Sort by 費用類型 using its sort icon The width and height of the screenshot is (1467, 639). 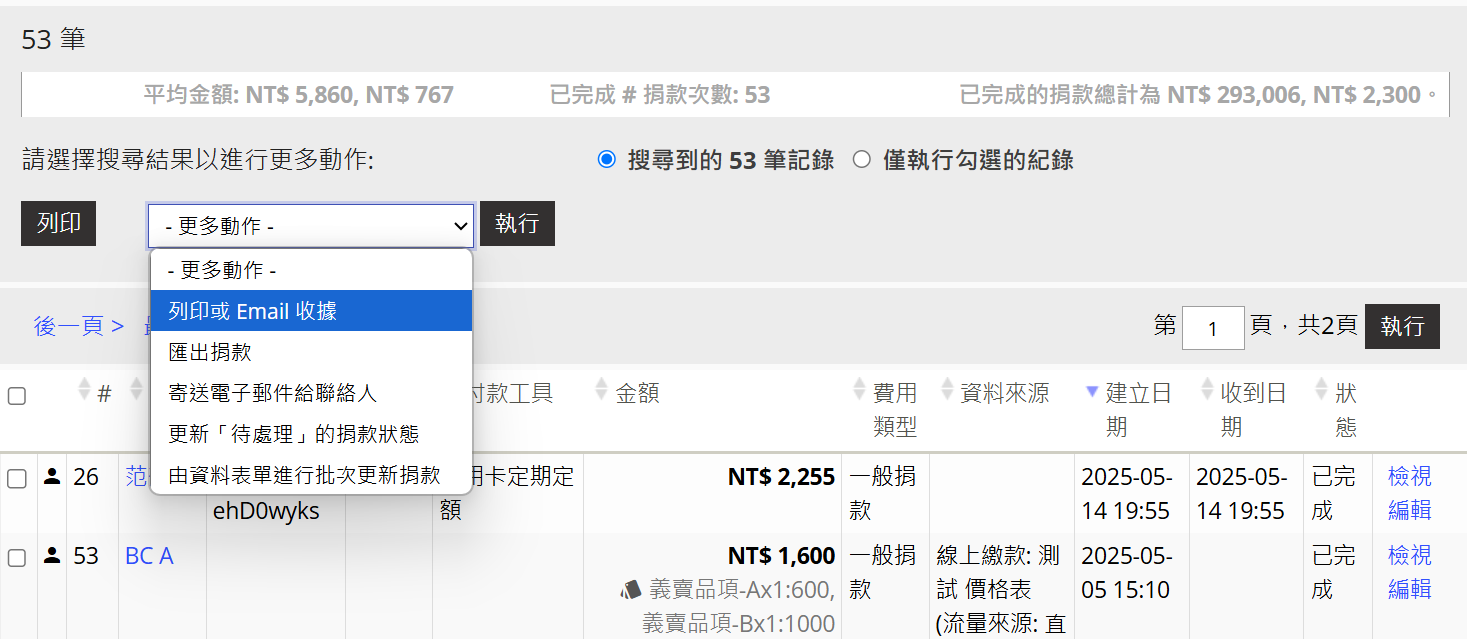[x=859, y=393]
